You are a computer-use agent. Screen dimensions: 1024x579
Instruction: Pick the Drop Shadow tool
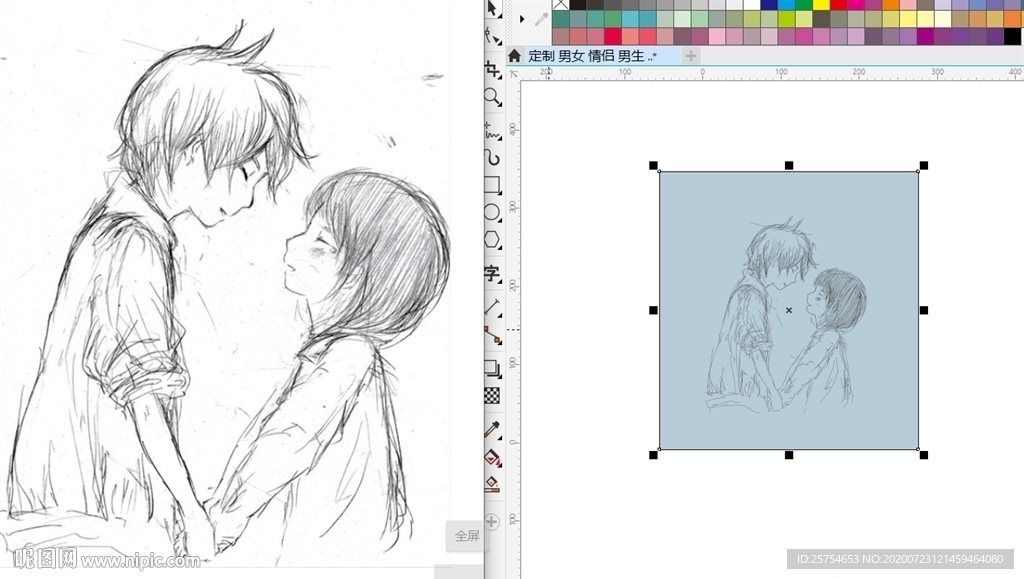[x=492, y=368]
